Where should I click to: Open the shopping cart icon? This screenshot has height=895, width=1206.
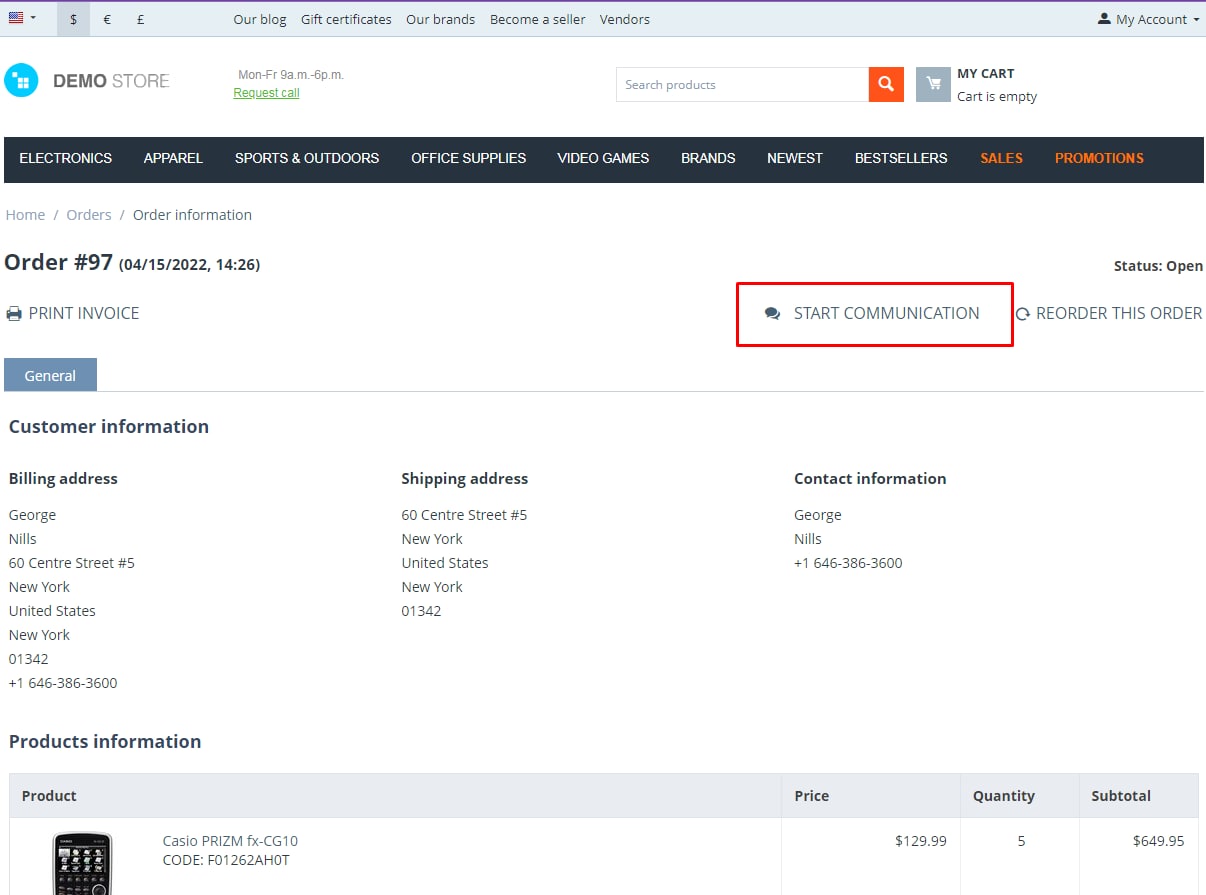click(x=933, y=85)
